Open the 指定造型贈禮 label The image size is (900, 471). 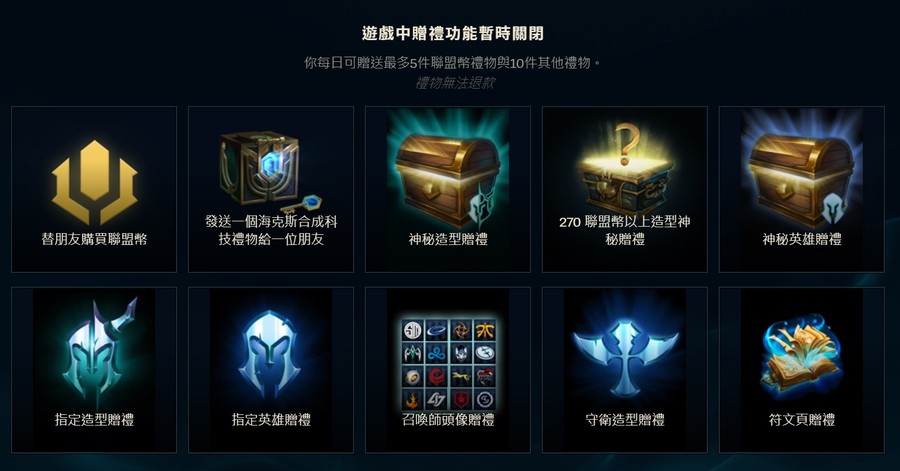point(94,420)
